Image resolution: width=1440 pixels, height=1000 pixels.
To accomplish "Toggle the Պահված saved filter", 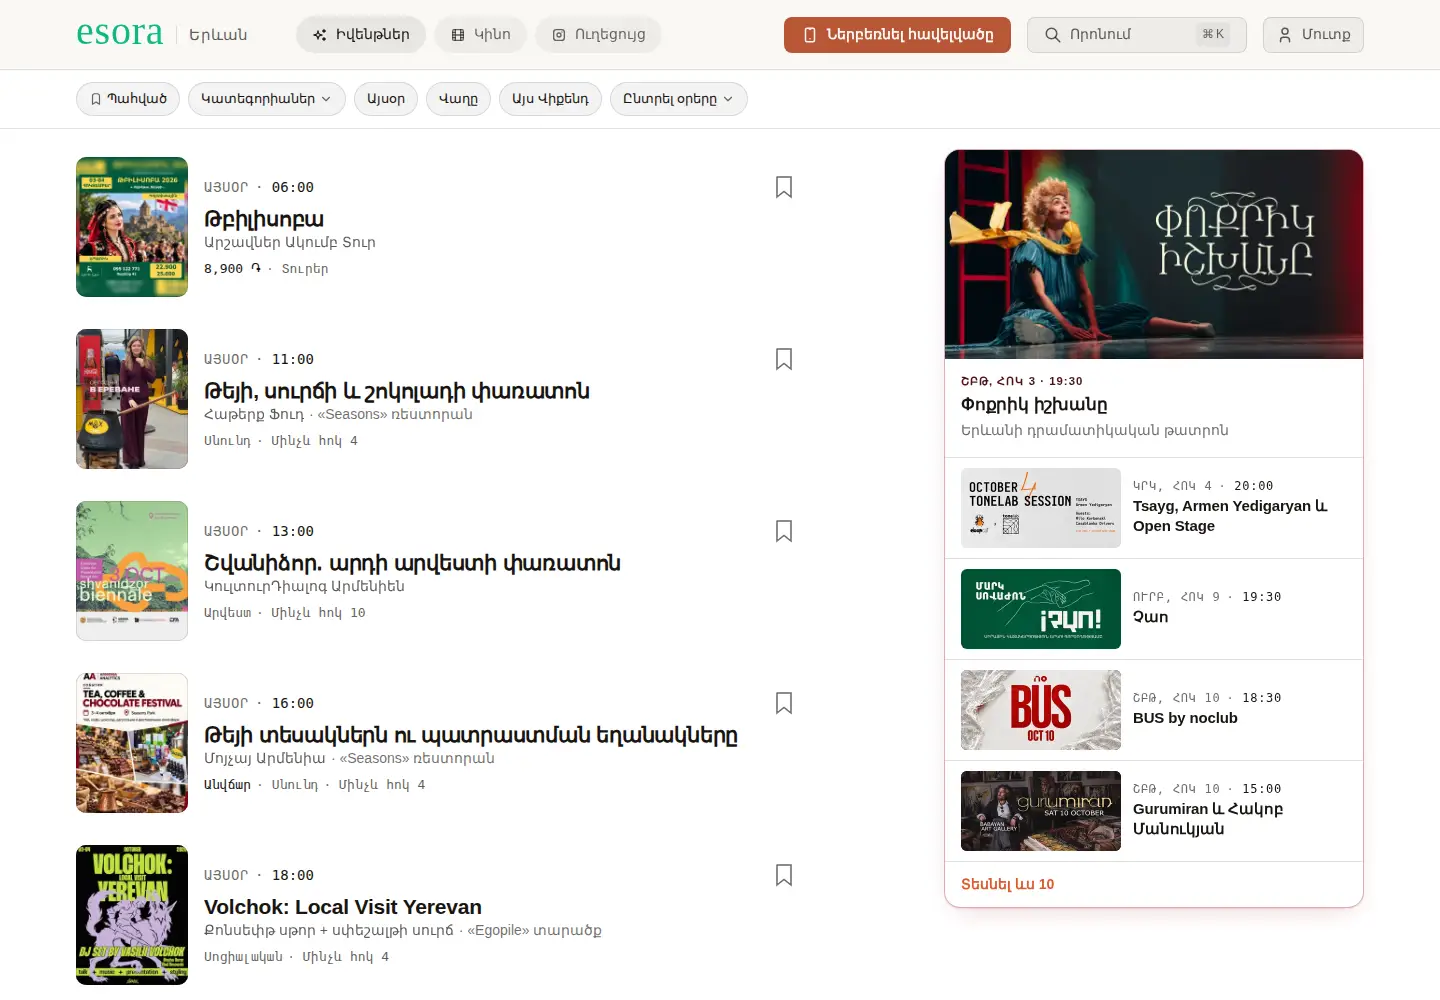I will (x=128, y=99).
